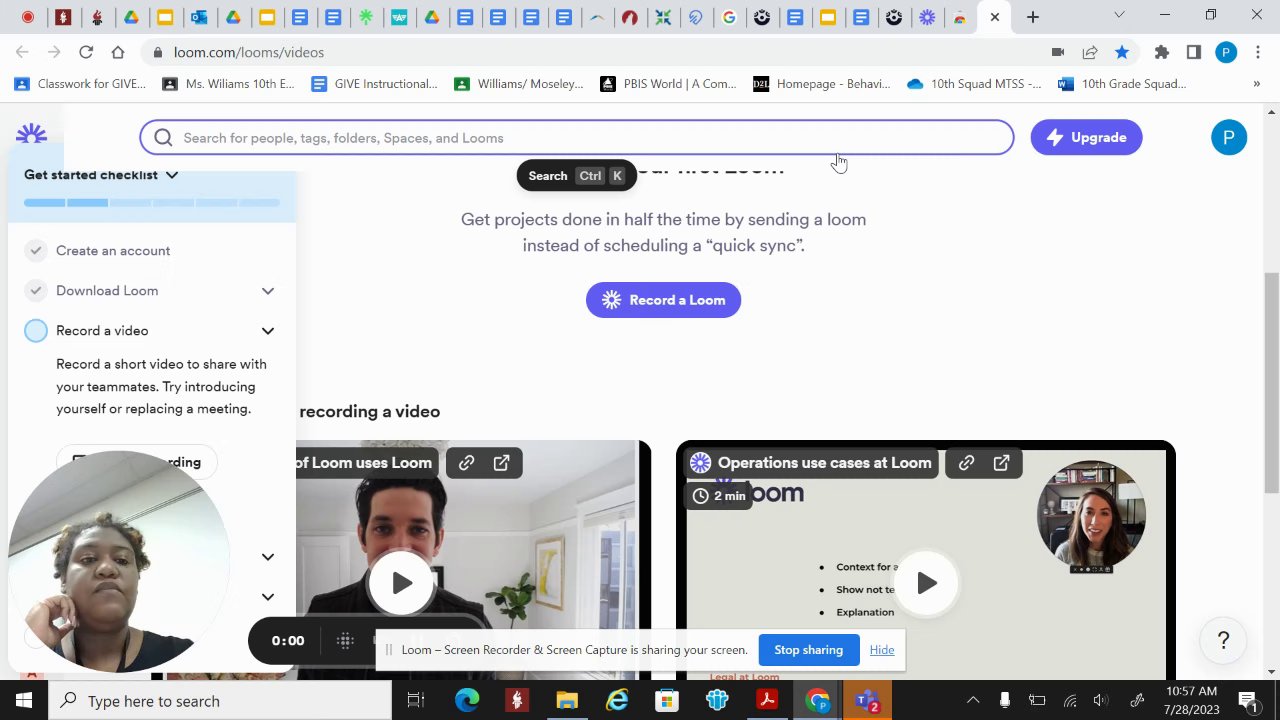The image size is (1280, 720).
Task: Open Windows Start menu
Action: [24, 701]
